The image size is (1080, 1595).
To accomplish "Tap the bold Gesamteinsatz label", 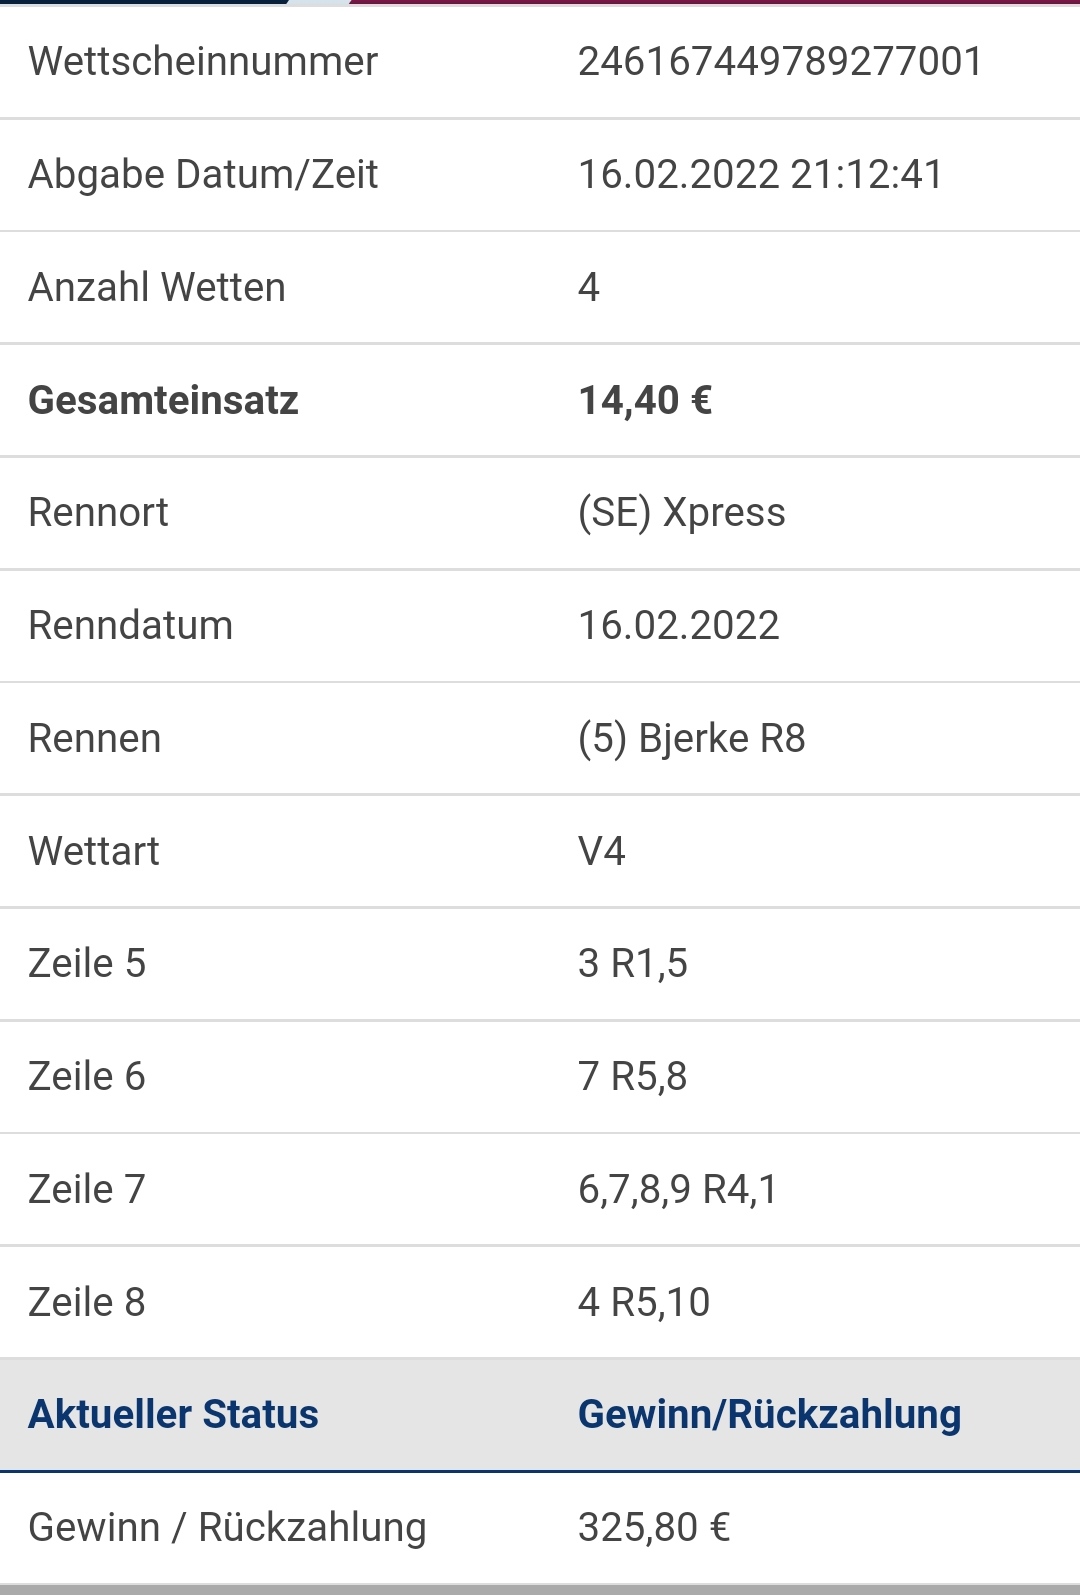I will (163, 400).
